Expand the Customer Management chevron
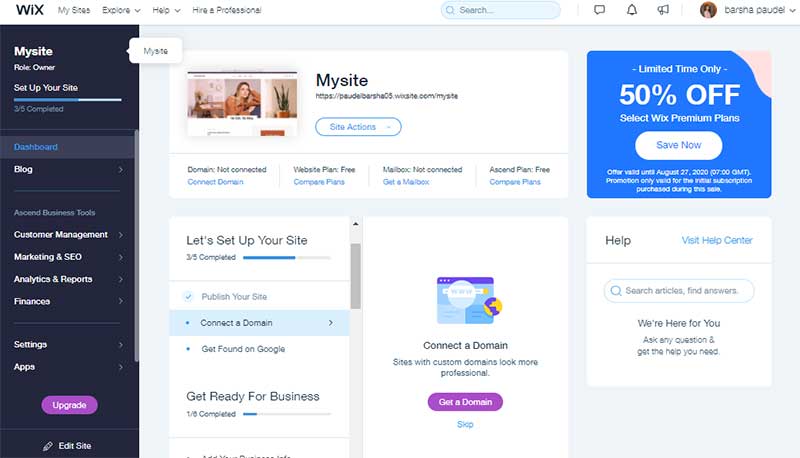Image resolution: width=800 pixels, height=458 pixels. (120, 235)
